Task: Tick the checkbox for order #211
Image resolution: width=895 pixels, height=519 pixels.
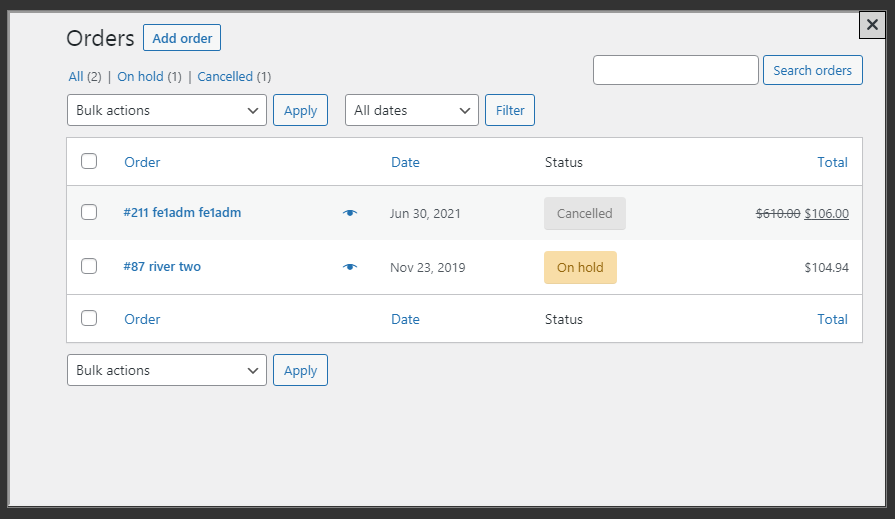Action: (x=89, y=212)
